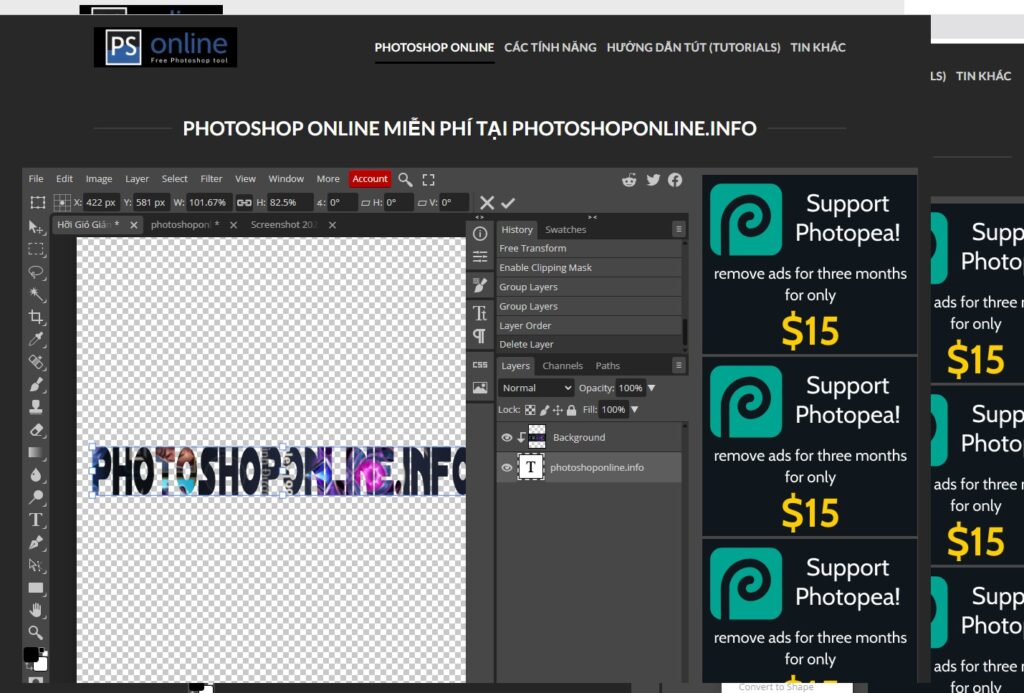1024x693 pixels.
Task: Click the search magnifier in menu bar
Action: (x=405, y=179)
